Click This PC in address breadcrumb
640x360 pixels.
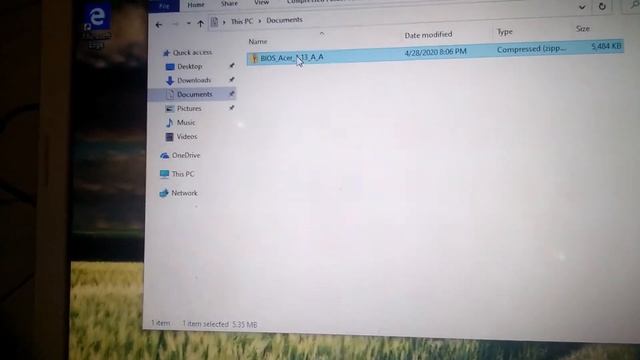tap(242, 21)
